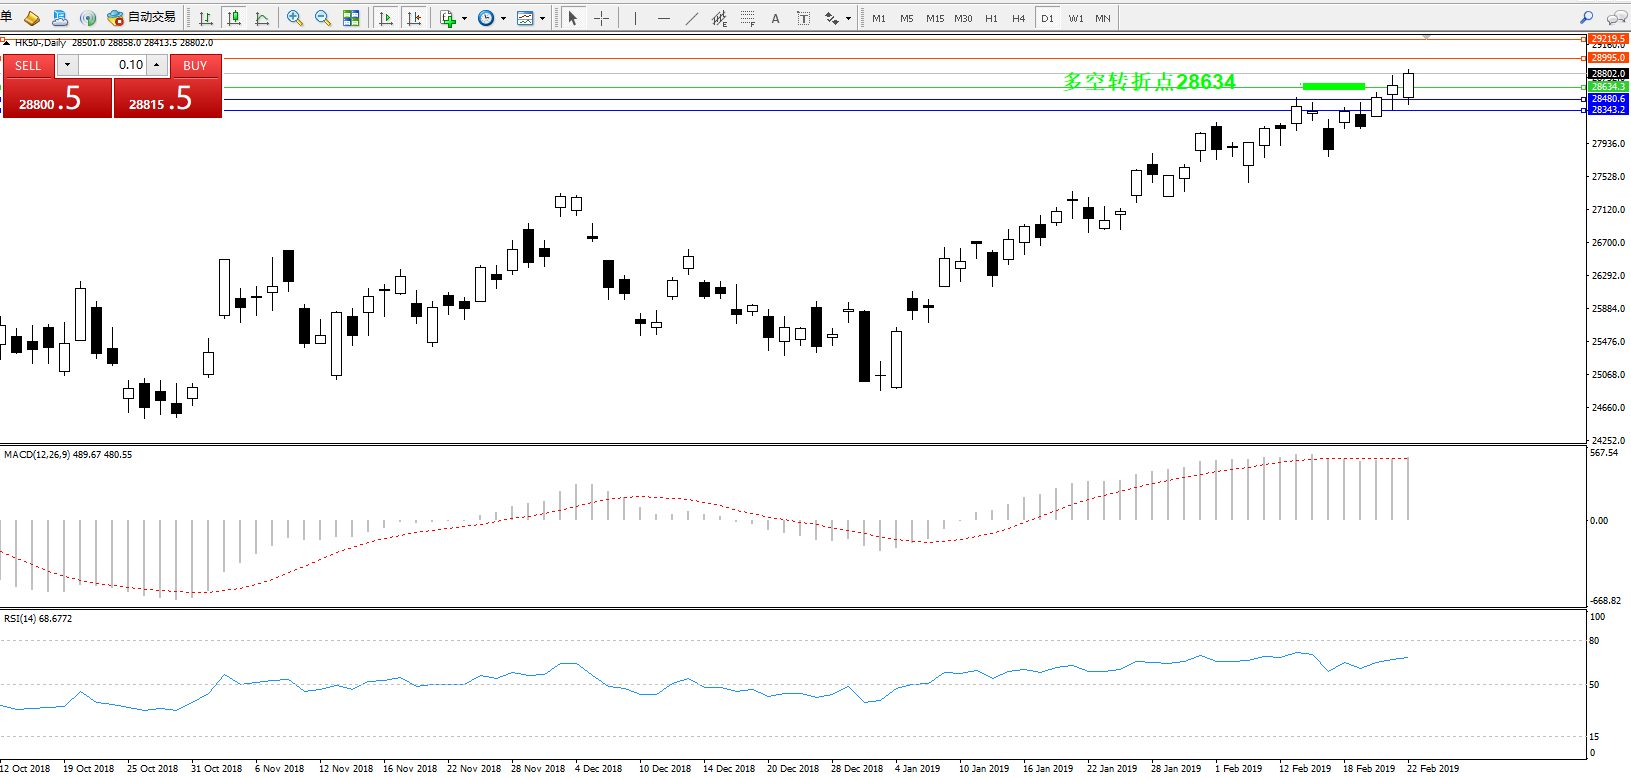Screen dimensions: 1631x779
Task: Pick the horizontal line tool
Action: click(x=663, y=18)
